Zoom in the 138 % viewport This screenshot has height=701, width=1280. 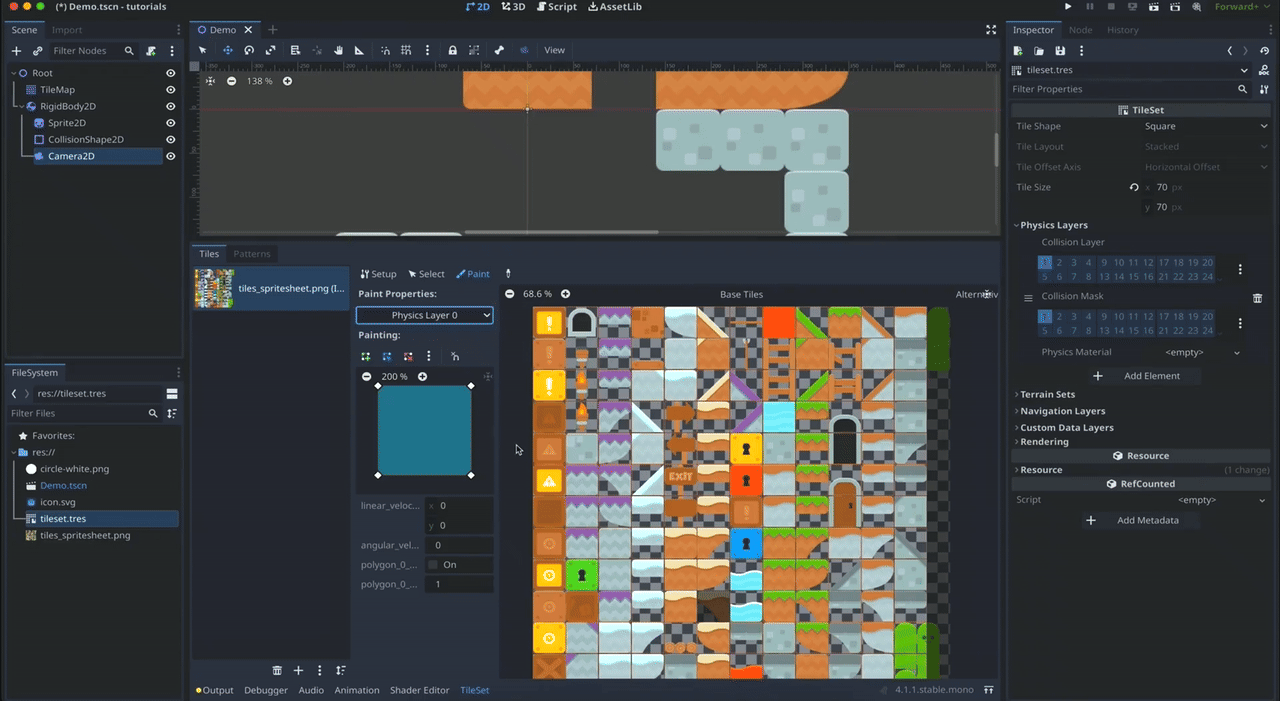pos(287,81)
